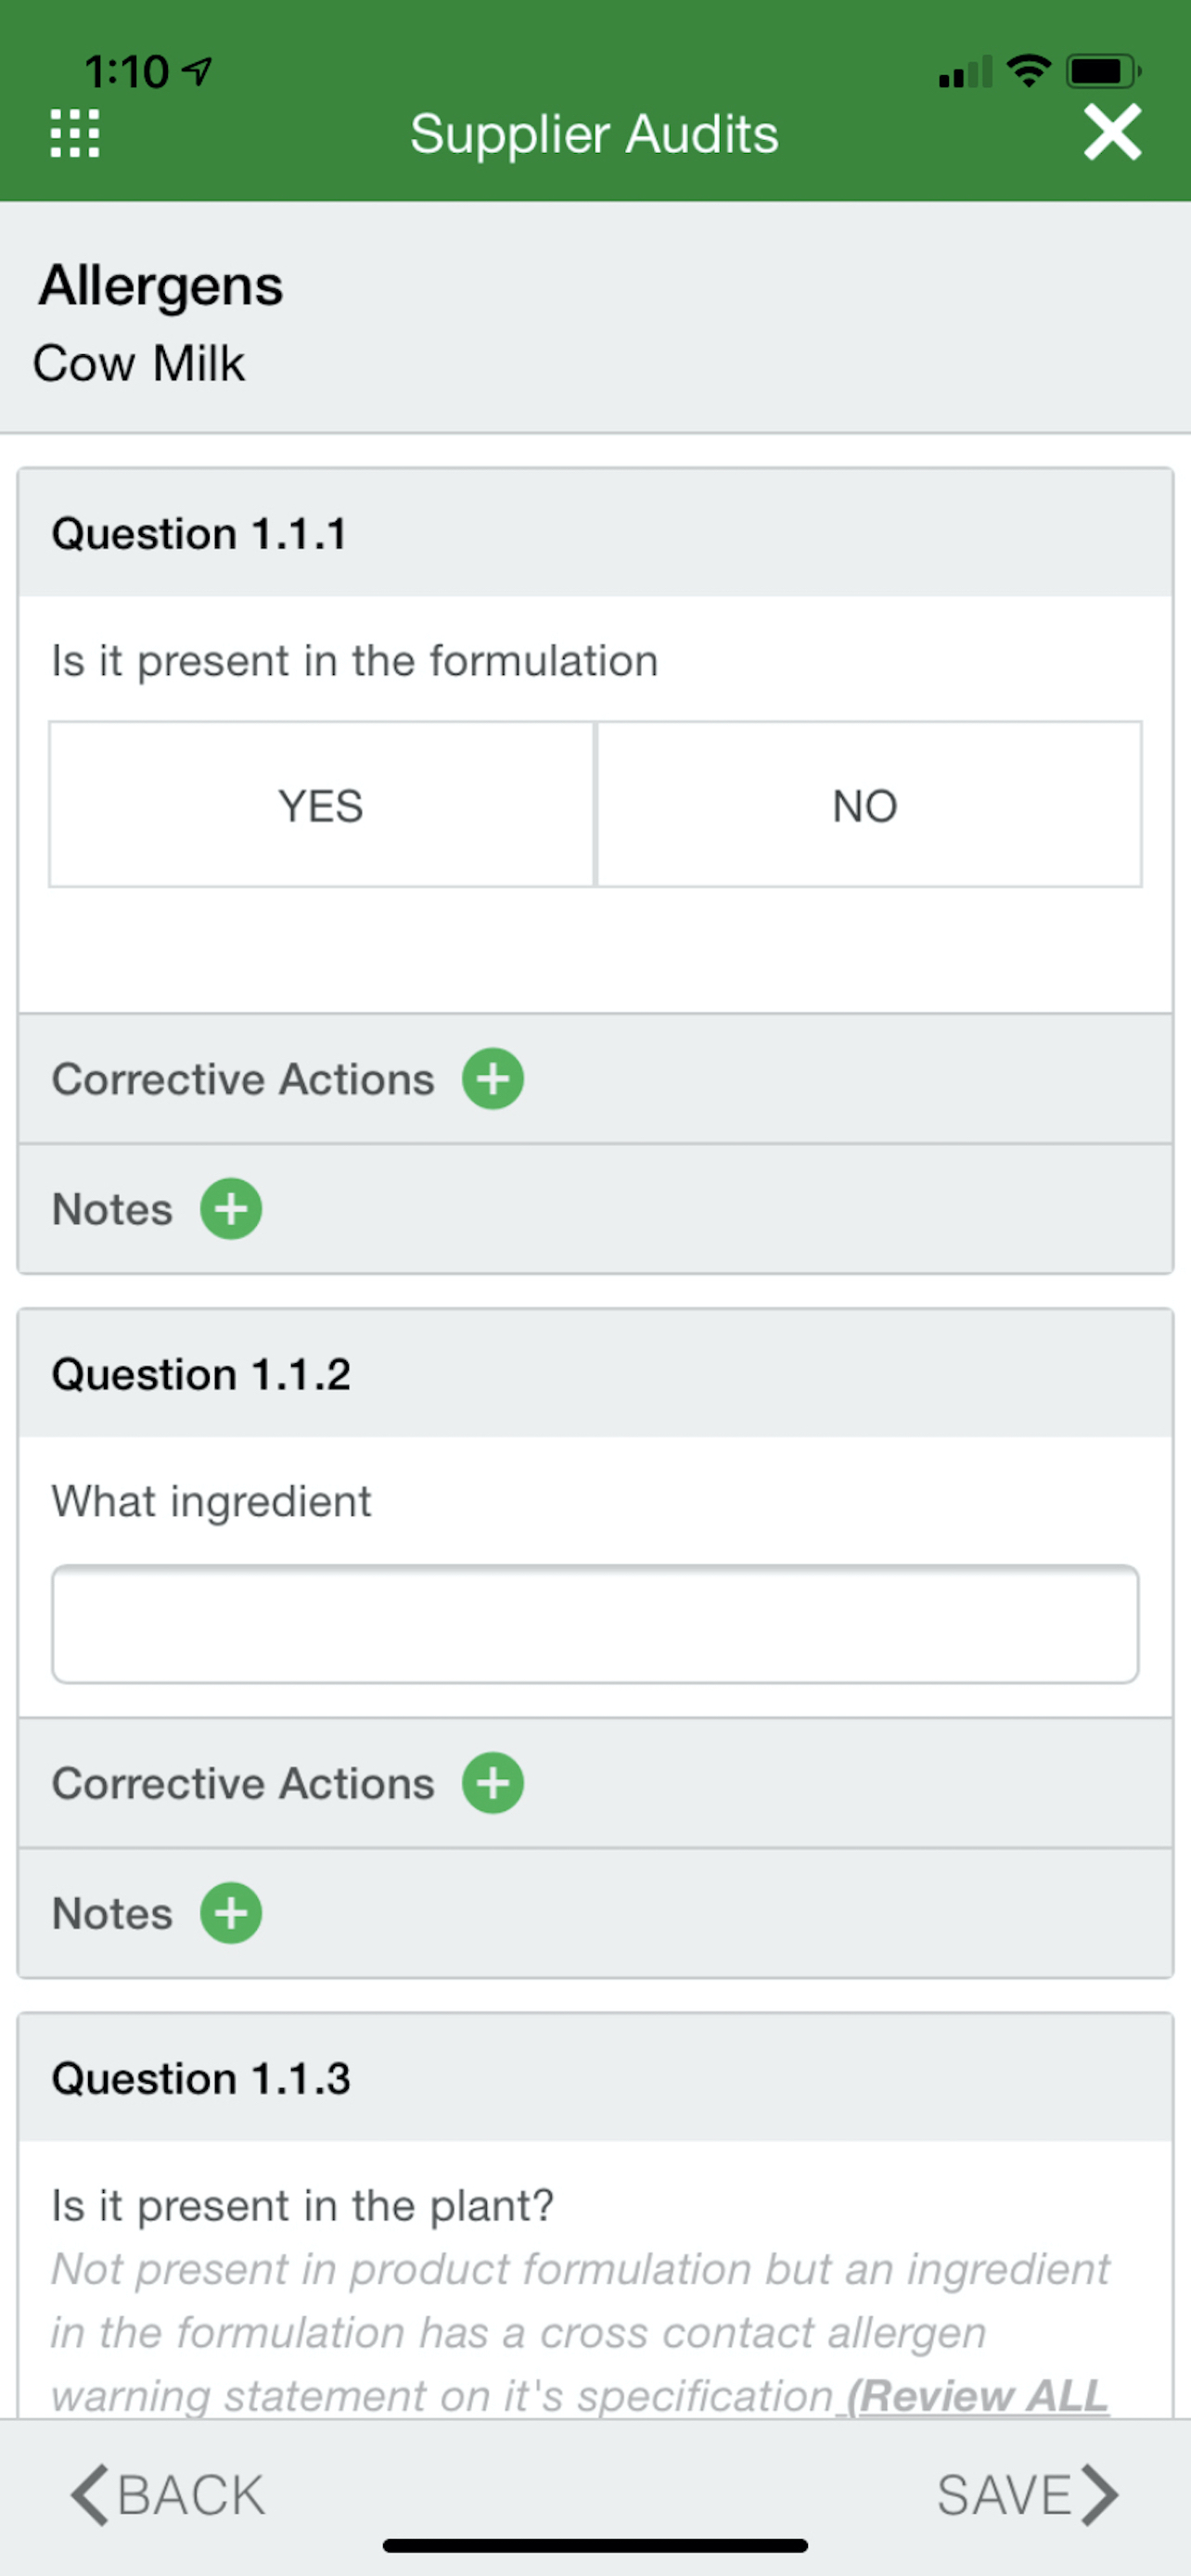This screenshot has width=1191, height=2576.
Task: Tap the Question 1.1.3 header
Action: pos(595,2078)
